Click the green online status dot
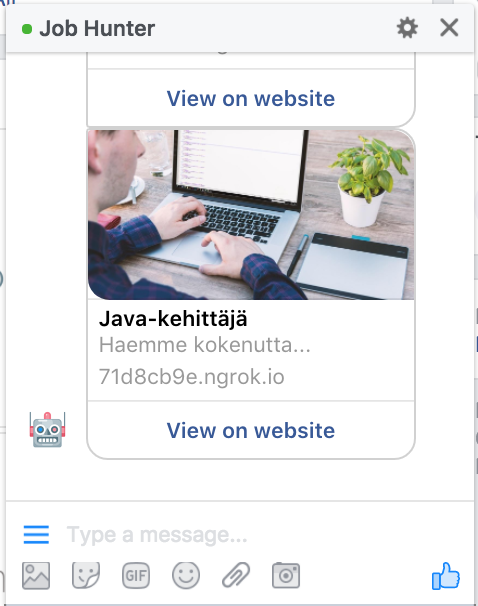This screenshot has width=478, height=606. coord(27,29)
